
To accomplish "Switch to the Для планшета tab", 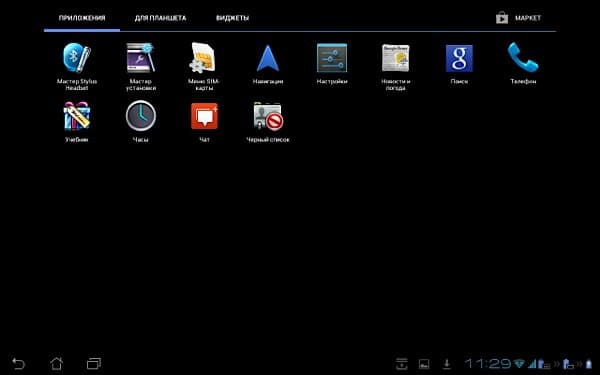I will 160,18.
